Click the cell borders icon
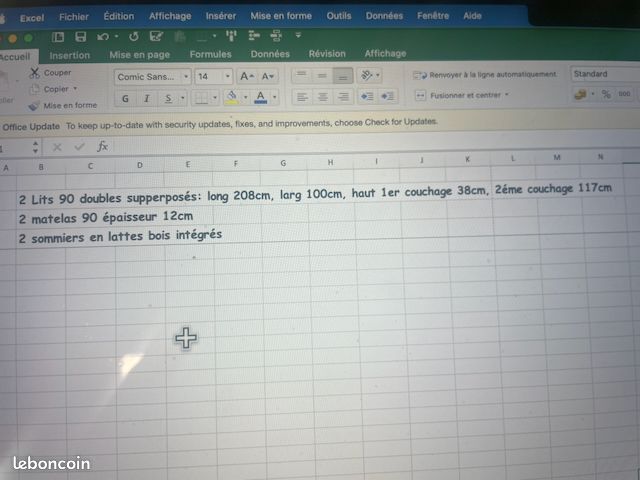 [201, 98]
